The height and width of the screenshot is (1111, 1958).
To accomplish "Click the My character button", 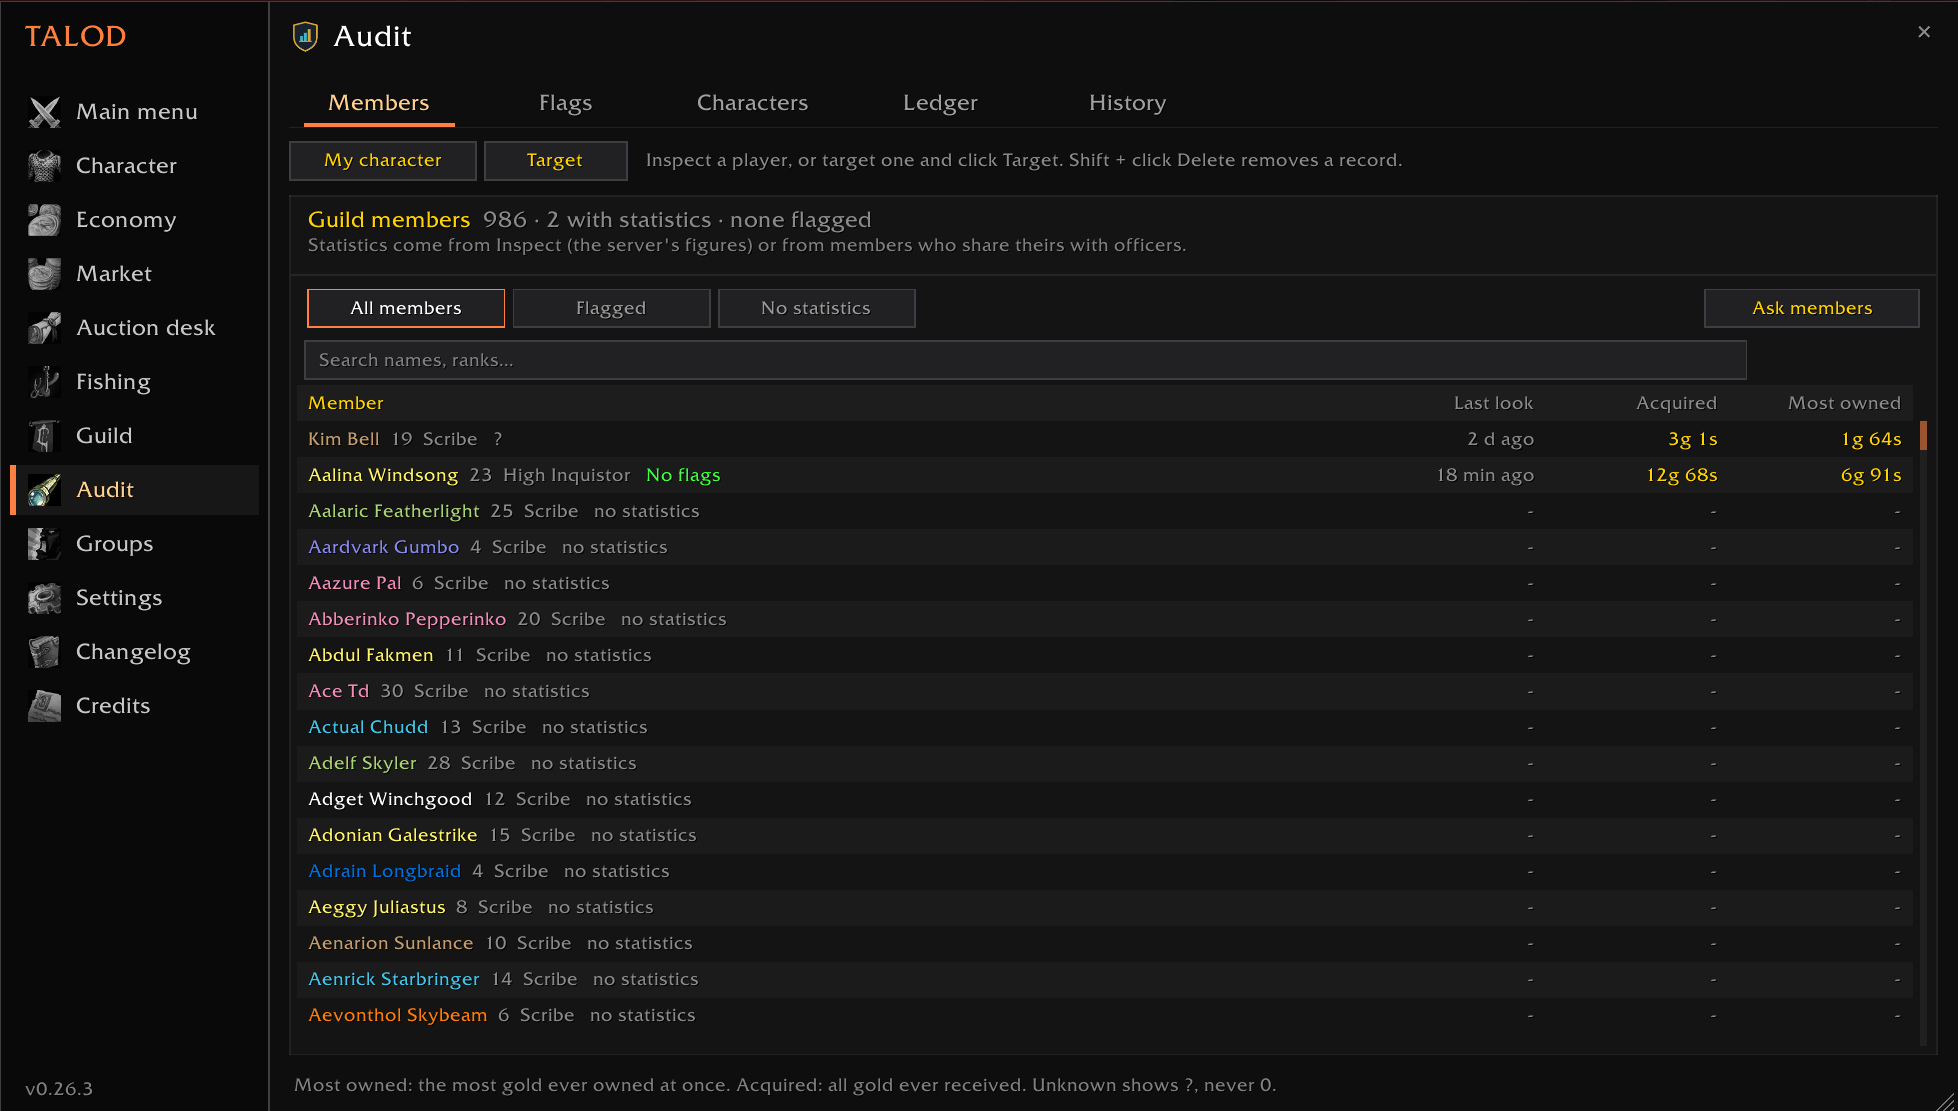I will click(x=383, y=161).
